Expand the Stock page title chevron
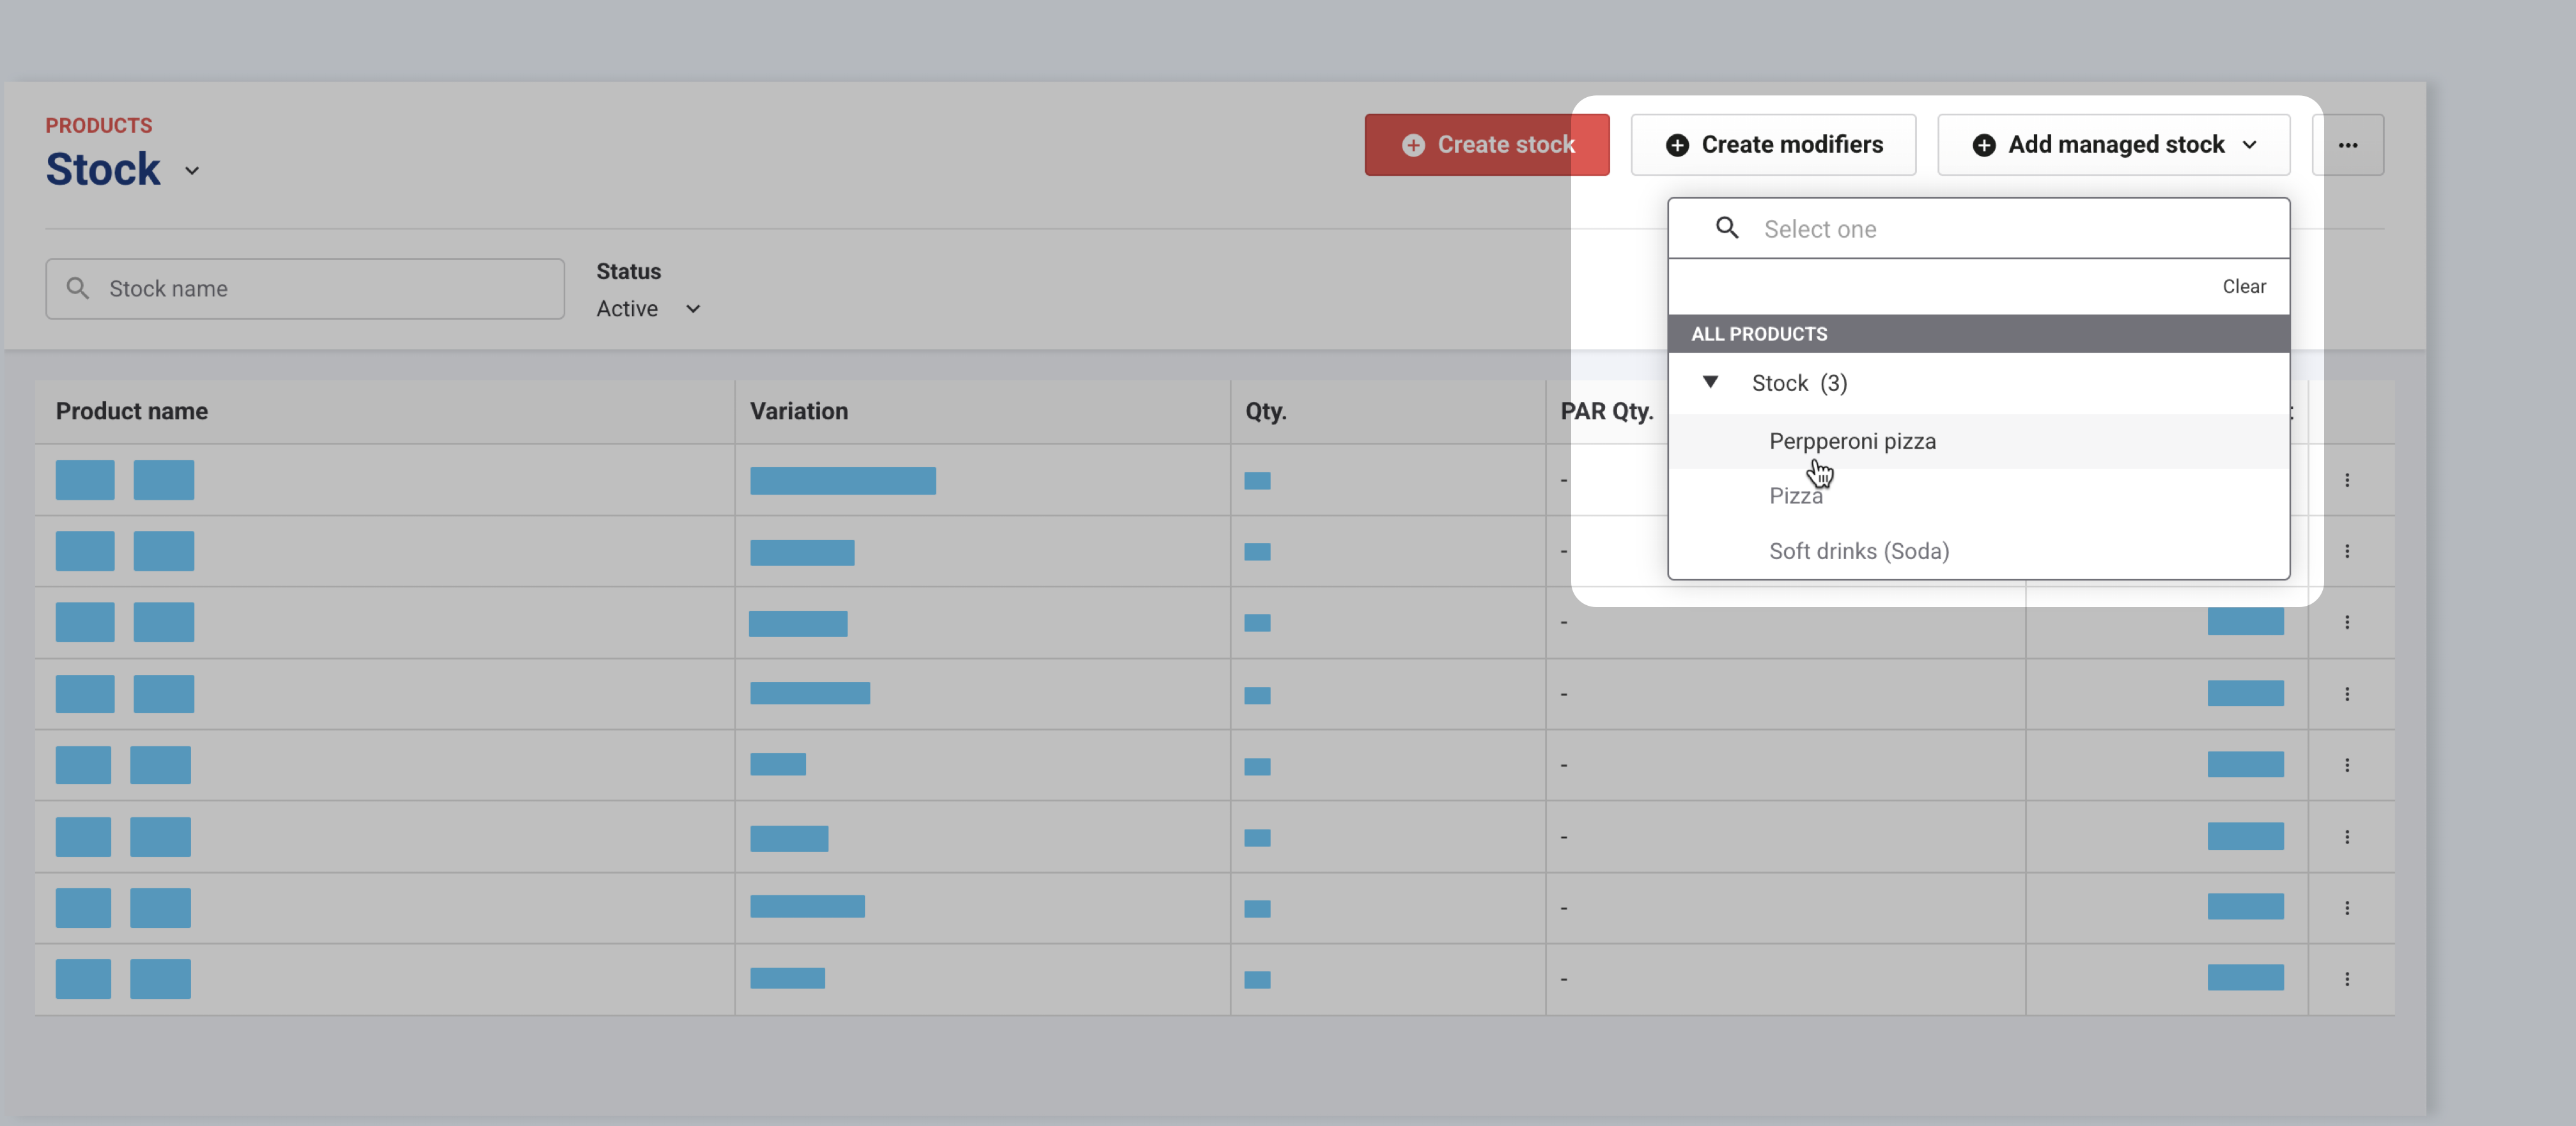 tap(192, 171)
